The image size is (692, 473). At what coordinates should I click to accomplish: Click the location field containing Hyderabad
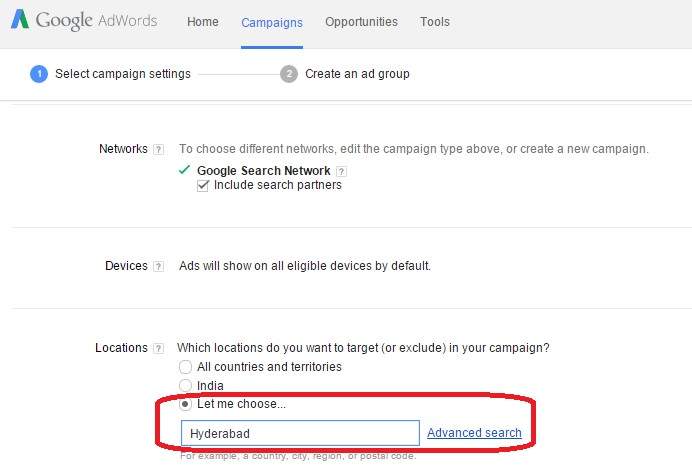click(300, 433)
